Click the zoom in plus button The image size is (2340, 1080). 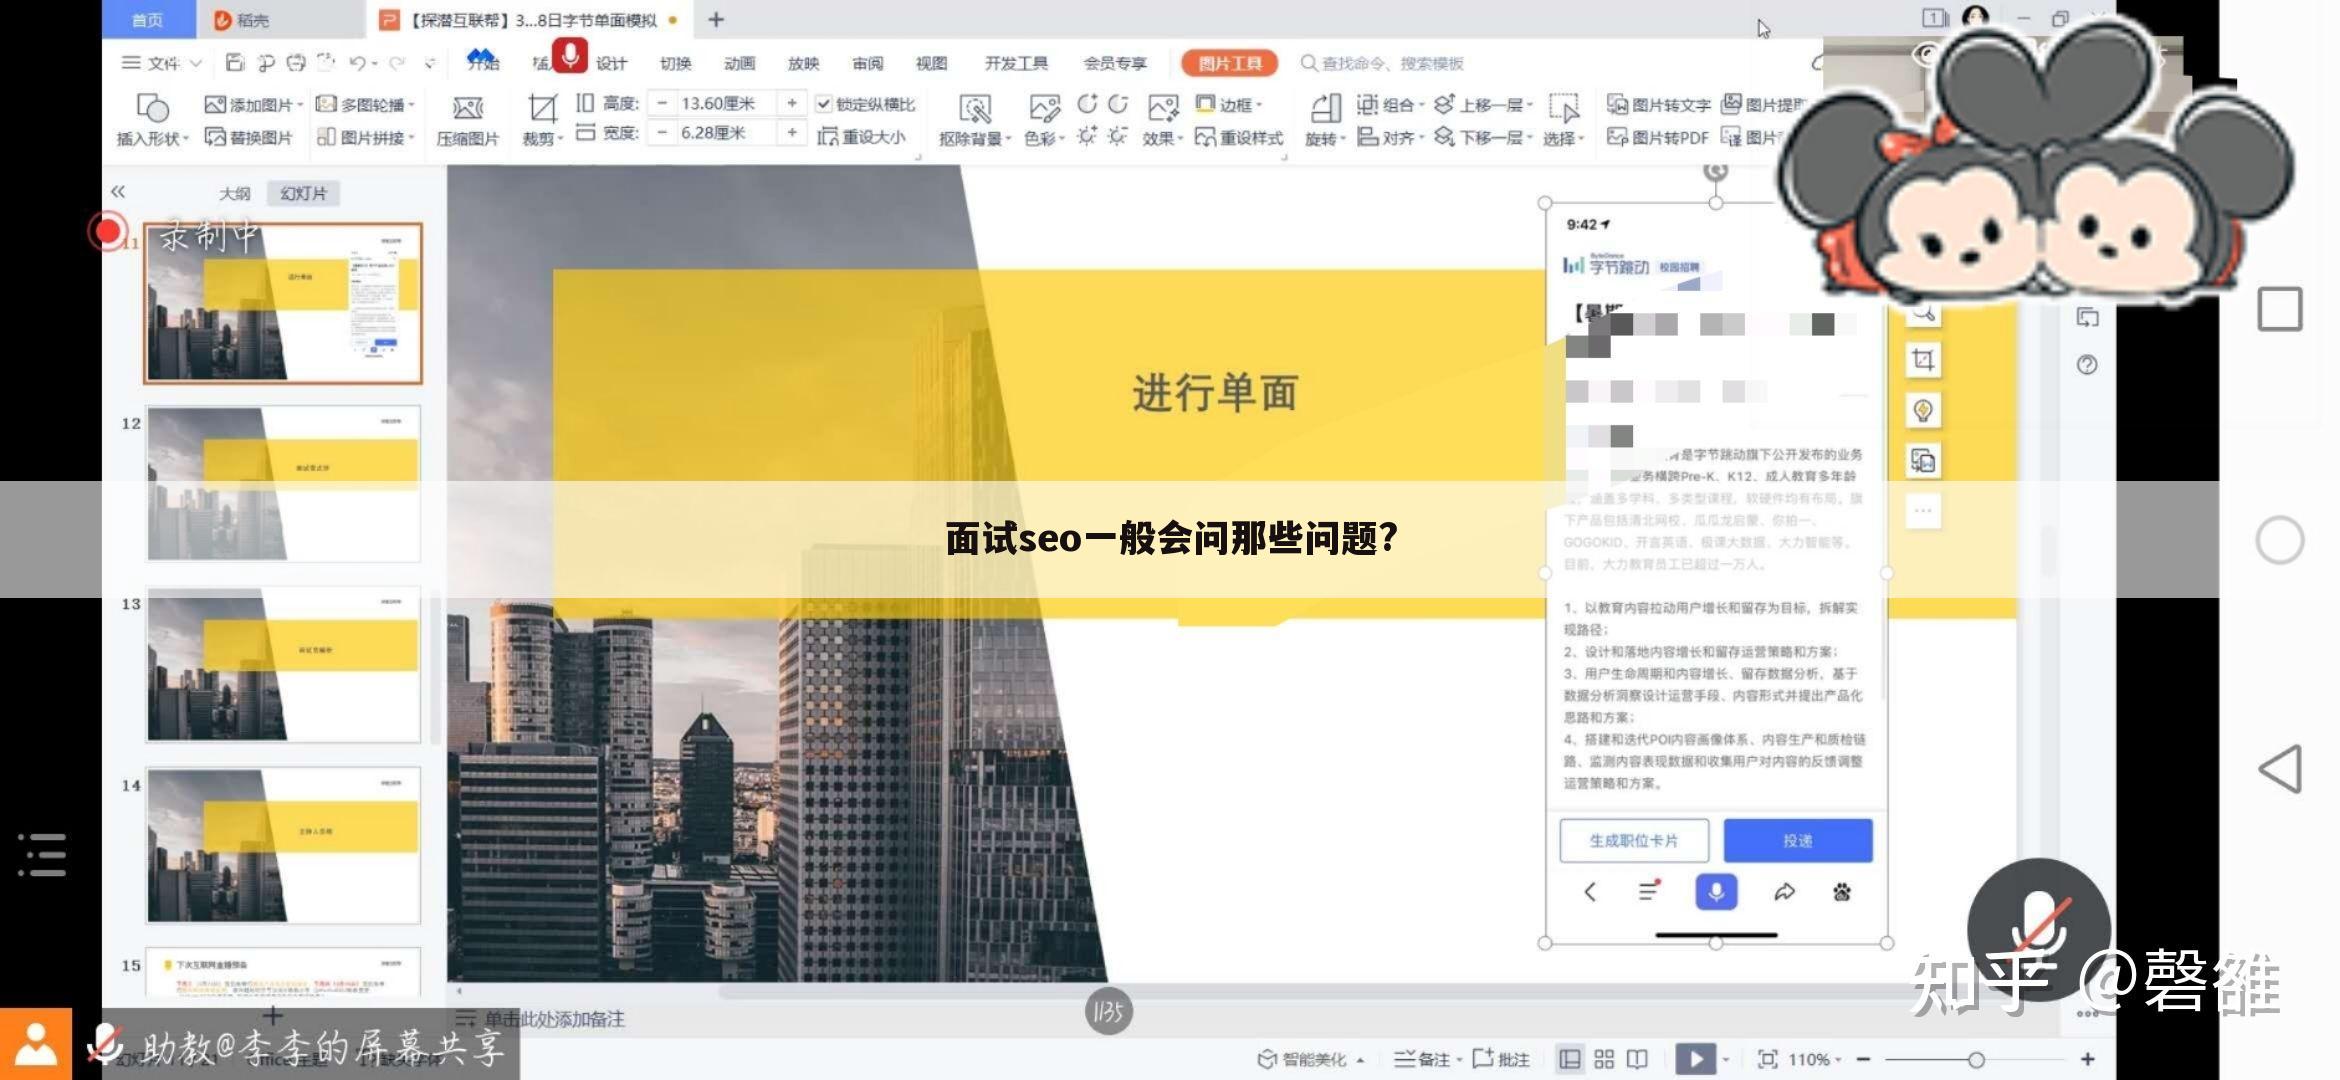tap(2088, 1059)
